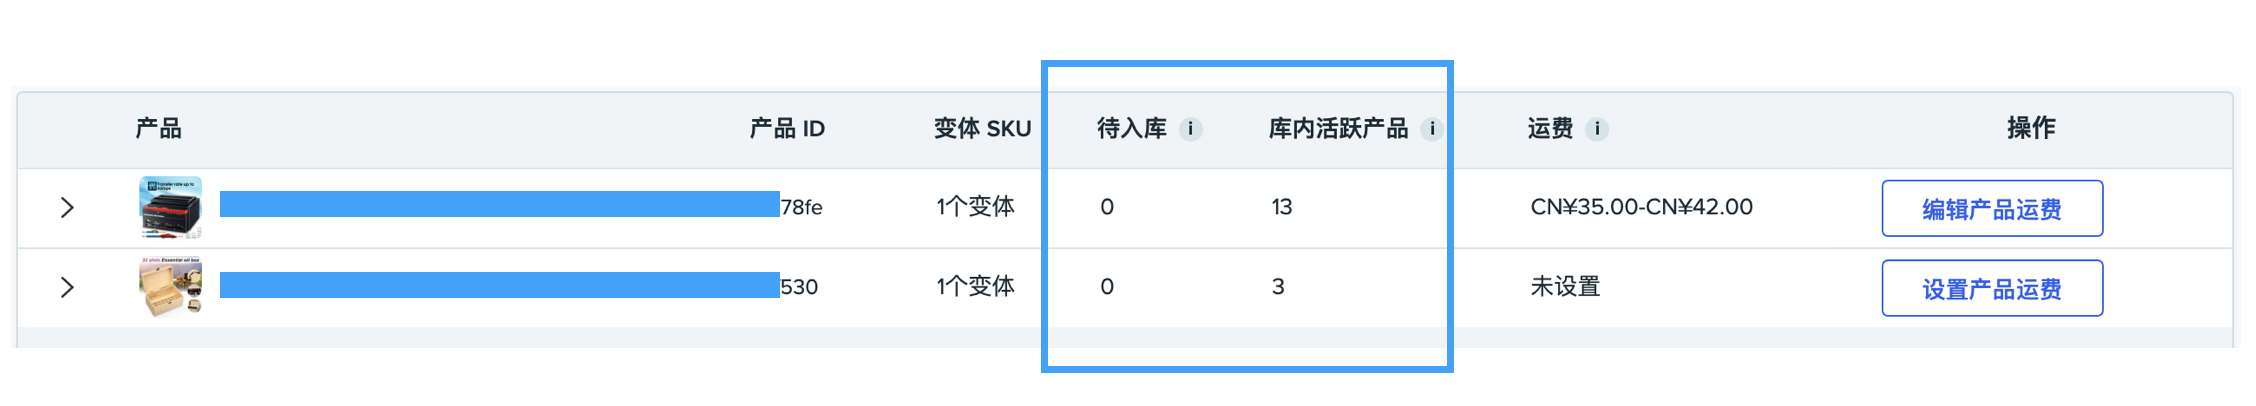Open the 编辑产品运费 button

coord(1992,208)
